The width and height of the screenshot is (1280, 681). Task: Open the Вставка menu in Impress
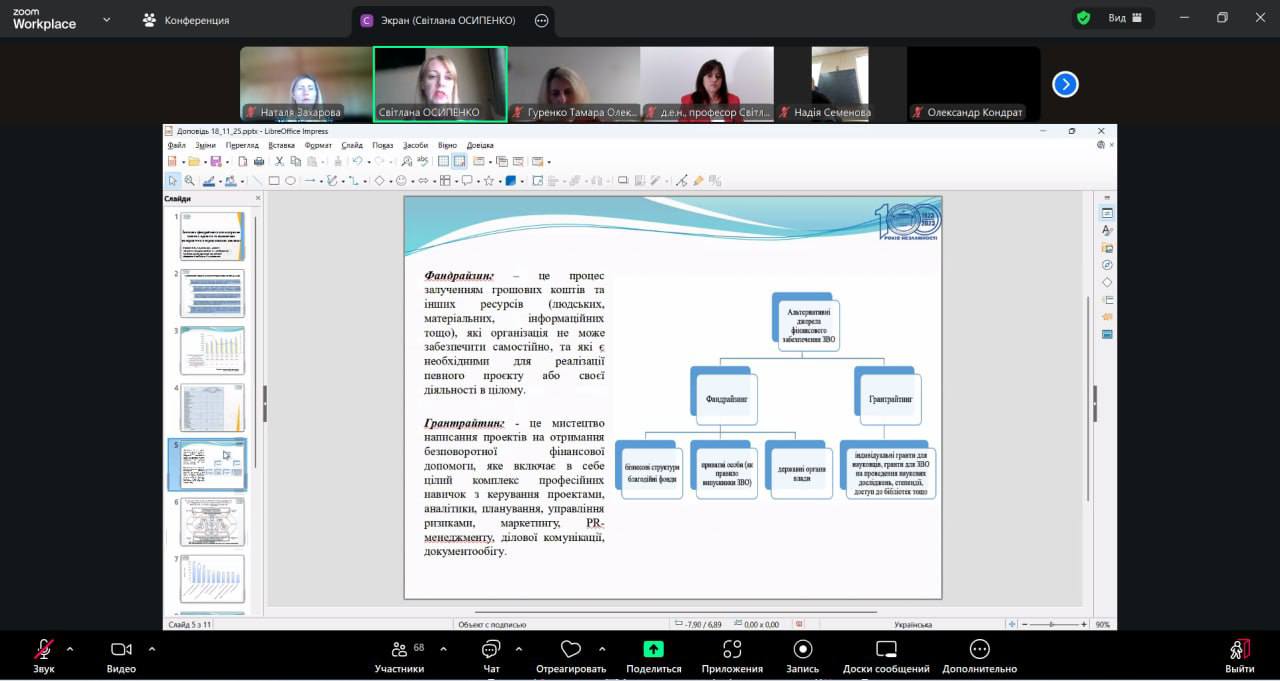[282, 145]
